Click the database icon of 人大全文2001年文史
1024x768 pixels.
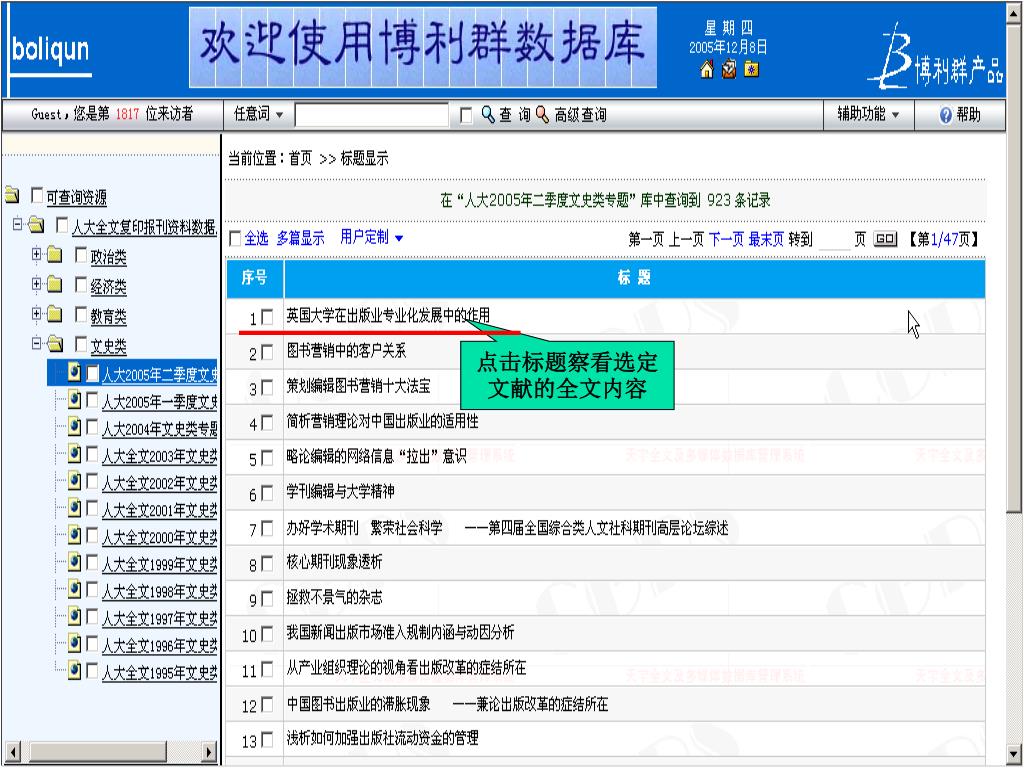click(74, 507)
